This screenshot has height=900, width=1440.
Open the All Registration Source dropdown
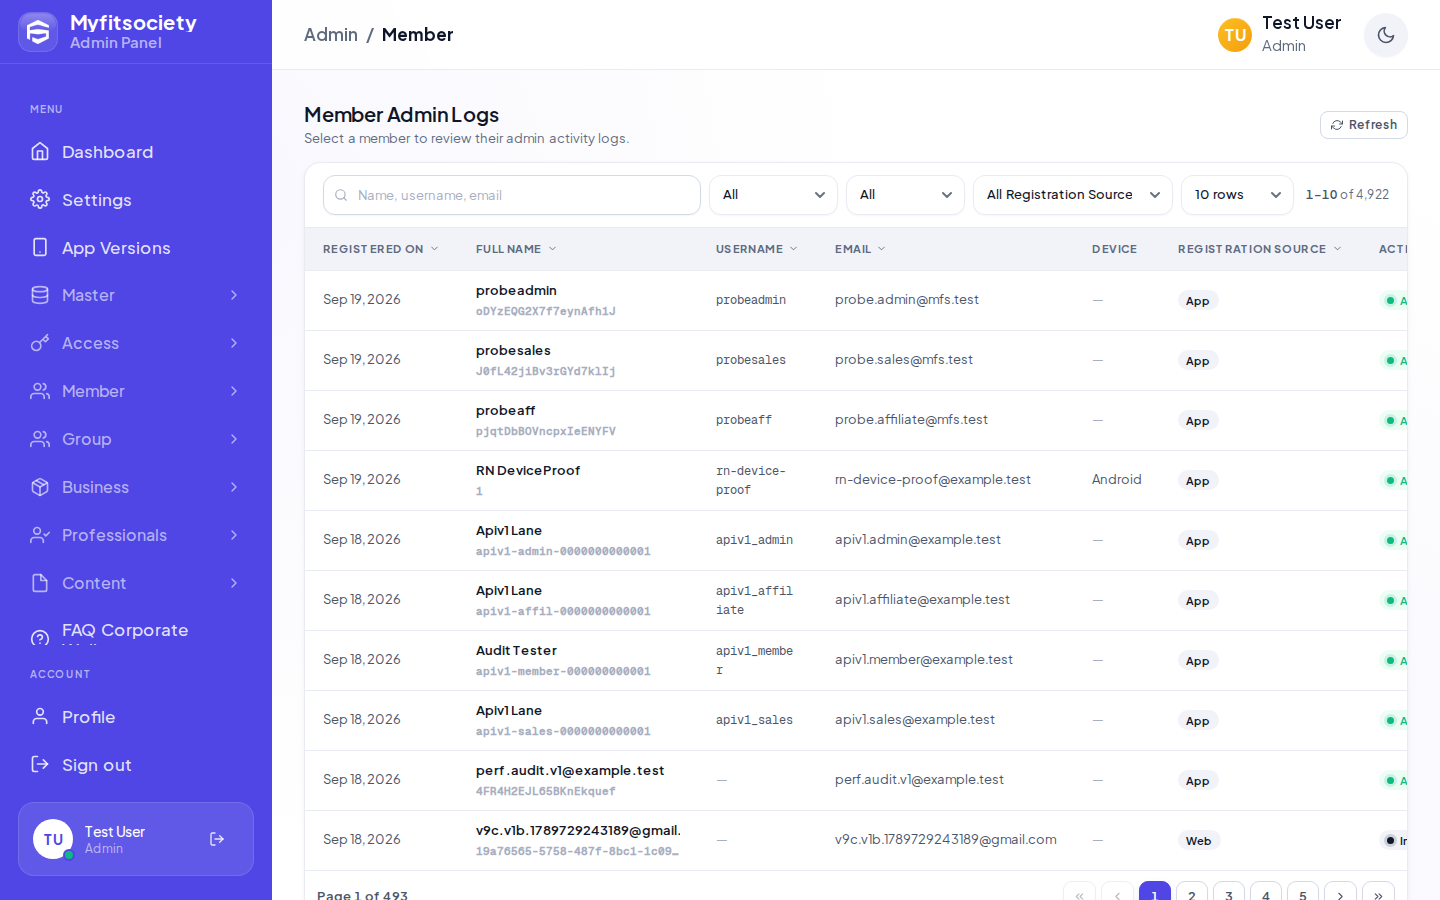click(x=1073, y=195)
